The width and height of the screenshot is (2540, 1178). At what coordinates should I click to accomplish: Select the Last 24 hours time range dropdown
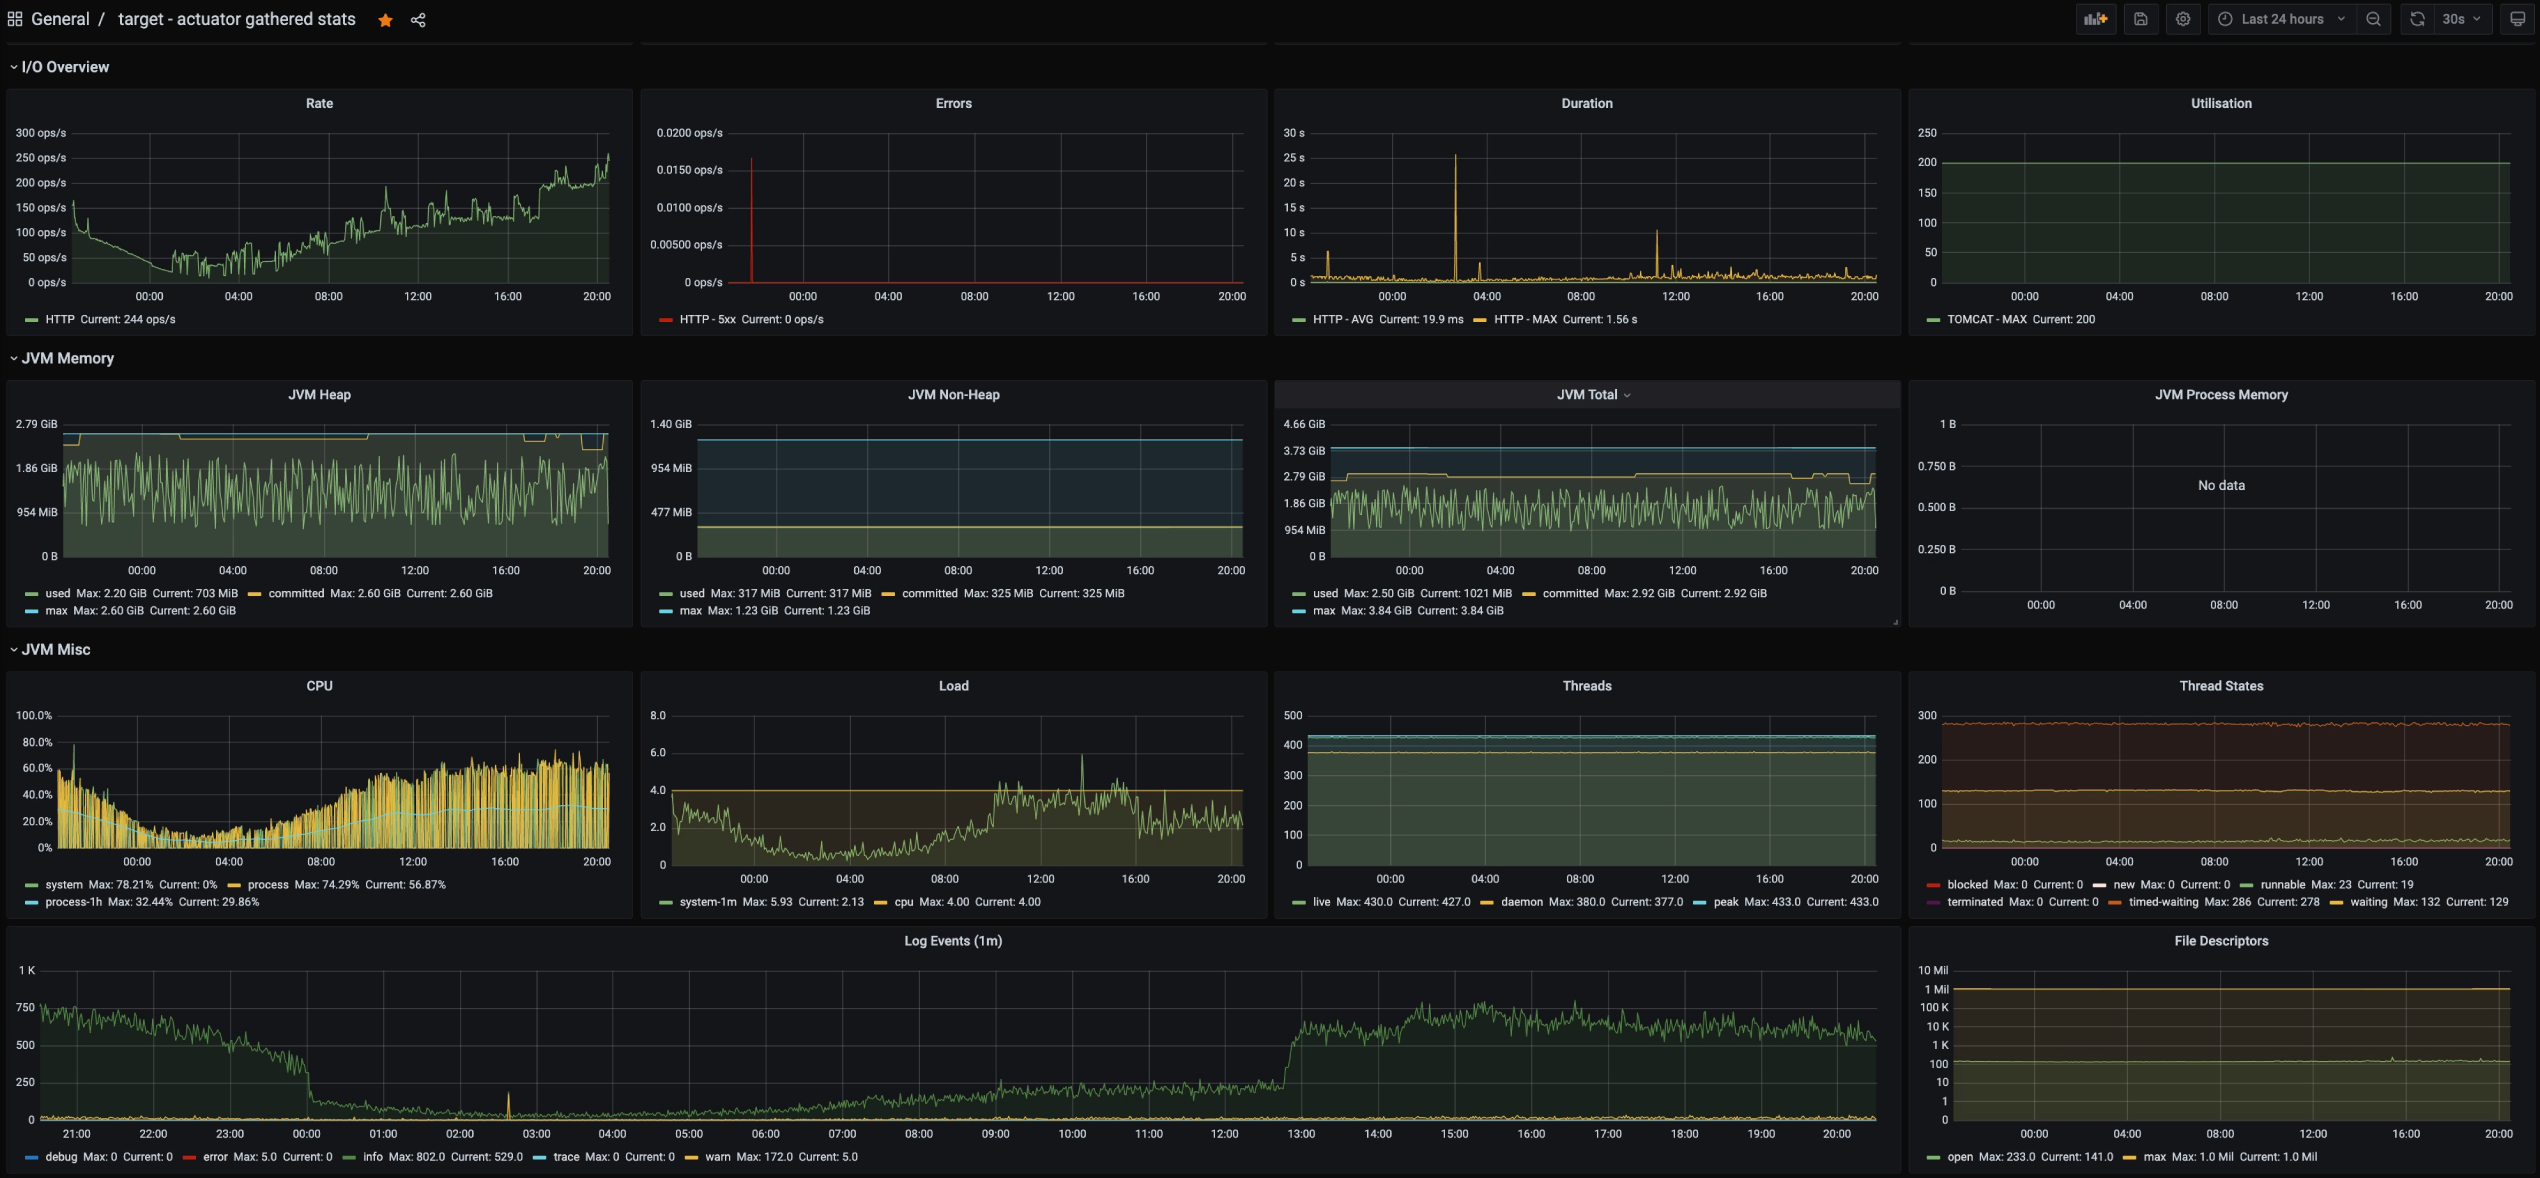(2281, 19)
